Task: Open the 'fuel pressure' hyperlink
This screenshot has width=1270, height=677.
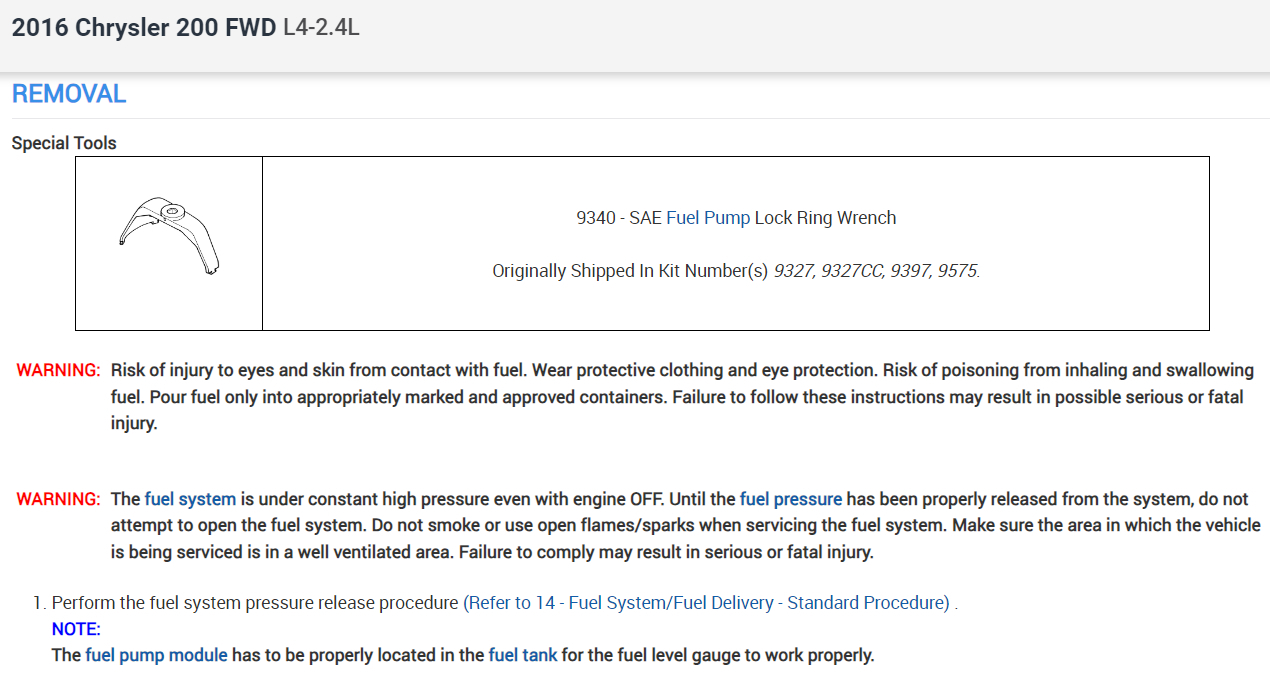Action: tap(790, 499)
